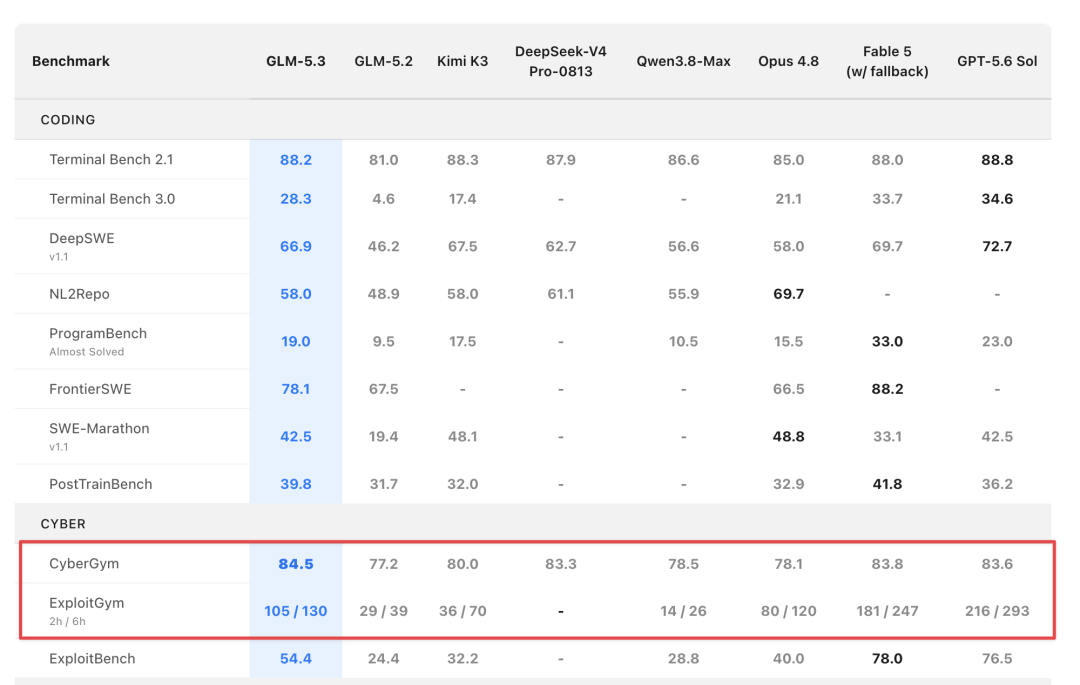This screenshot has width=1080, height=685.
Task: Select DeepSeek-V4 CyberGym score 83.3
Action: (561, 564)
